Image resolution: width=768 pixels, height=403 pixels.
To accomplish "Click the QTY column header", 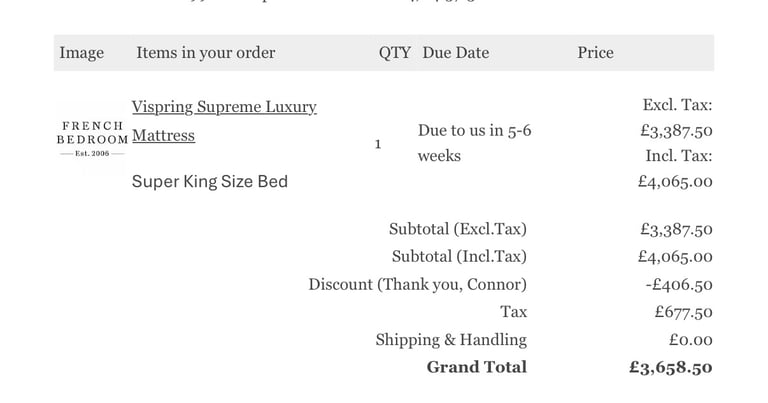I will (394, 52).
